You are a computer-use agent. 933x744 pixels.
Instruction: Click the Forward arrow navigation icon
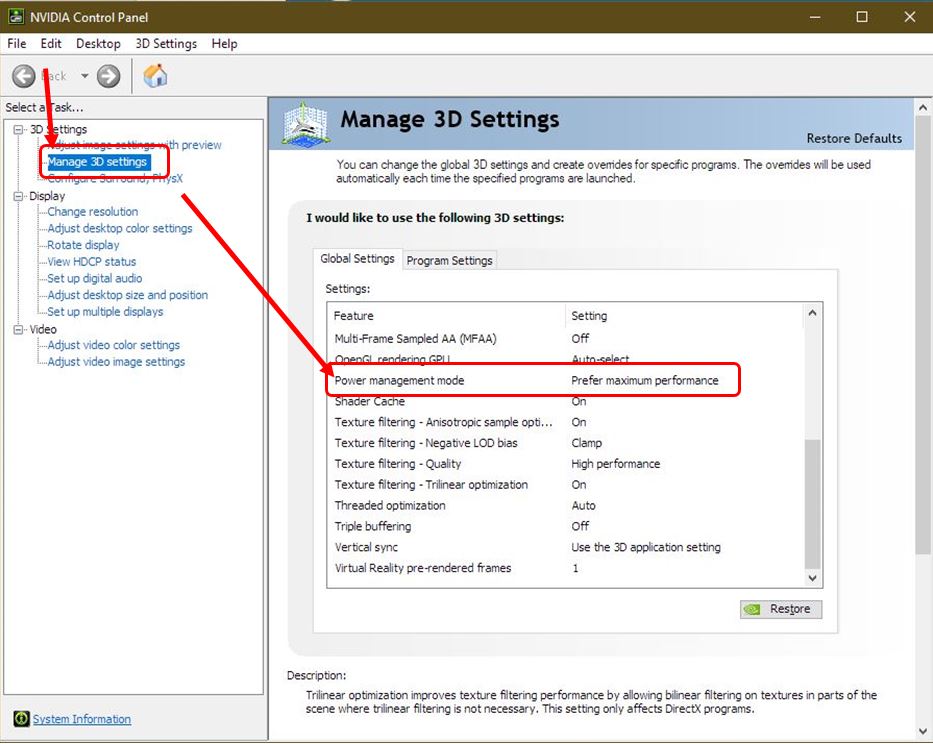[x=108, y=76]
